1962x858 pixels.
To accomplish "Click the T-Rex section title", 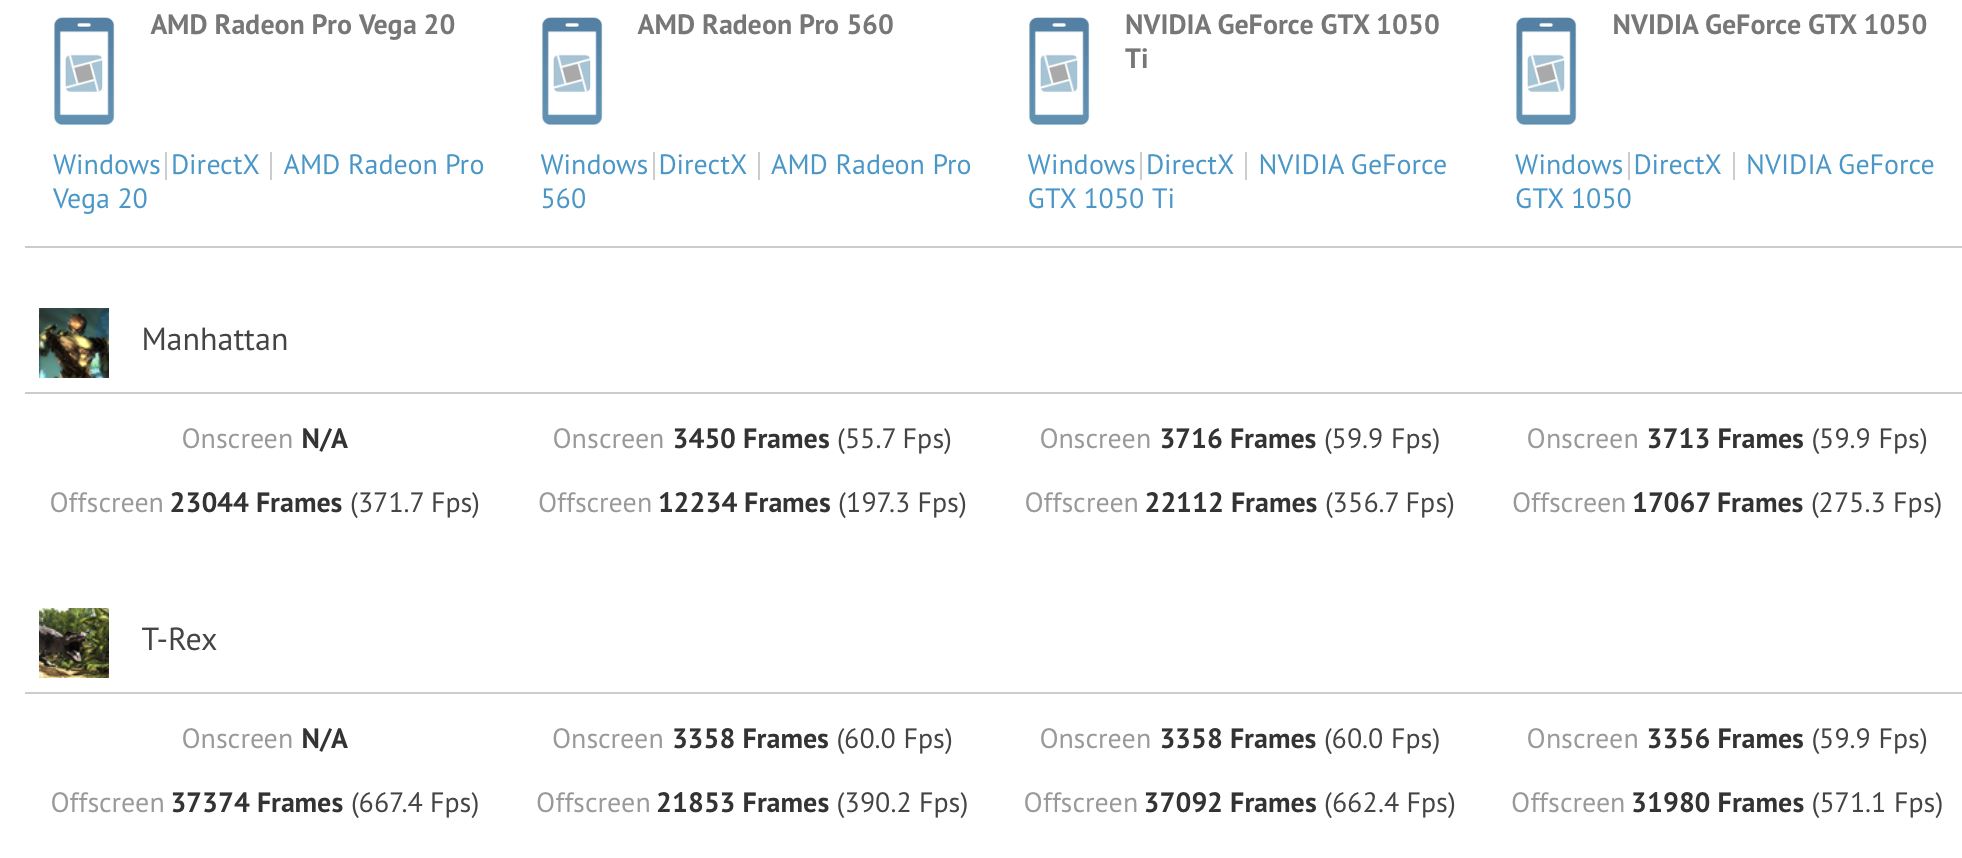I will pyautogui.click(x=179, y=640).
